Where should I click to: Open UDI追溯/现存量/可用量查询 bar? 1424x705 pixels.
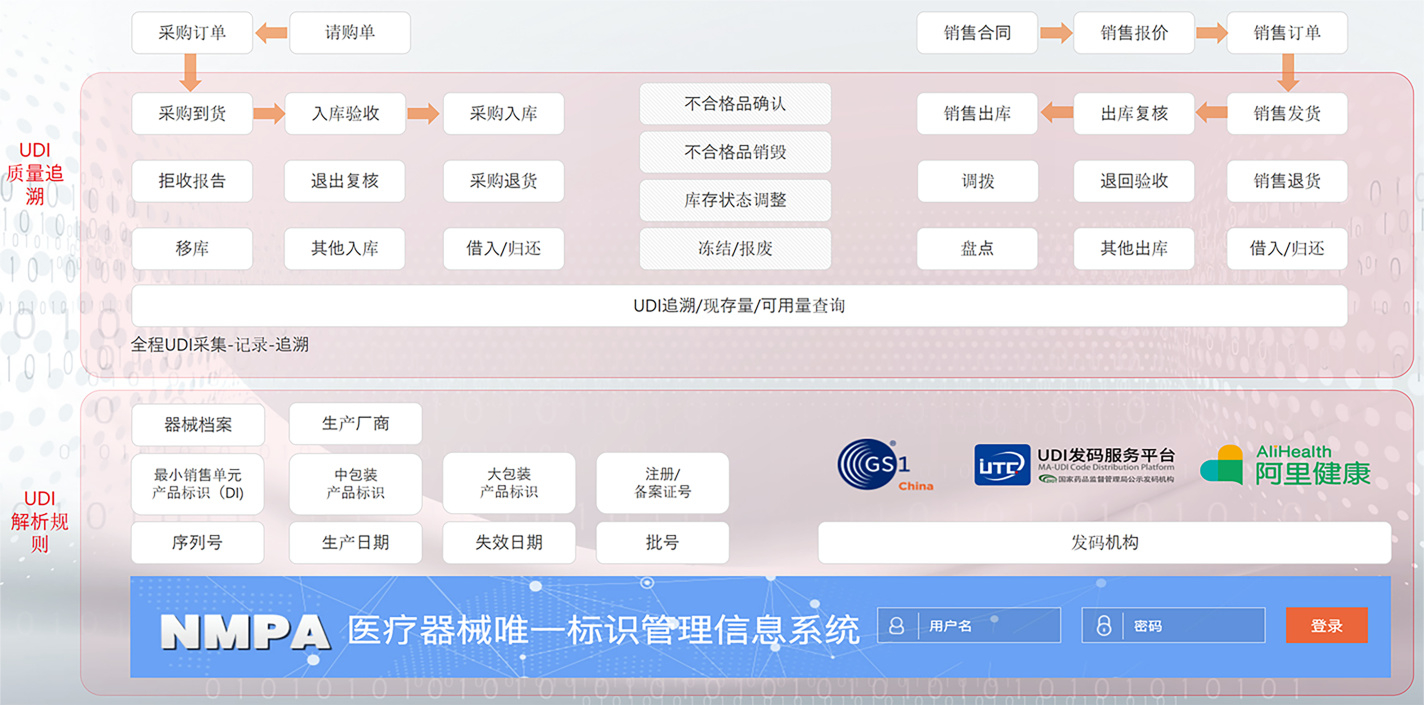click(739, 306)
